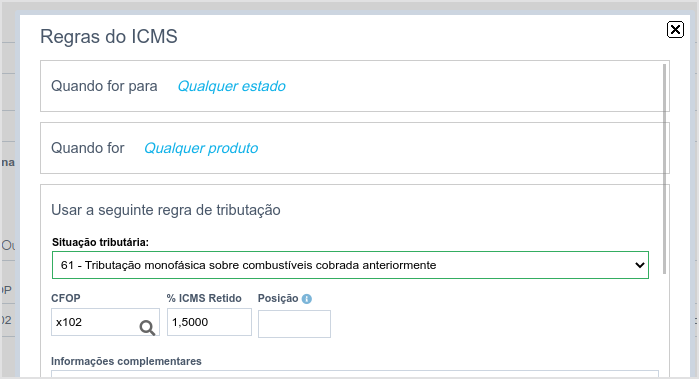Focus the % ICMS Retido field
699x379 pixels.
[209, 322]
